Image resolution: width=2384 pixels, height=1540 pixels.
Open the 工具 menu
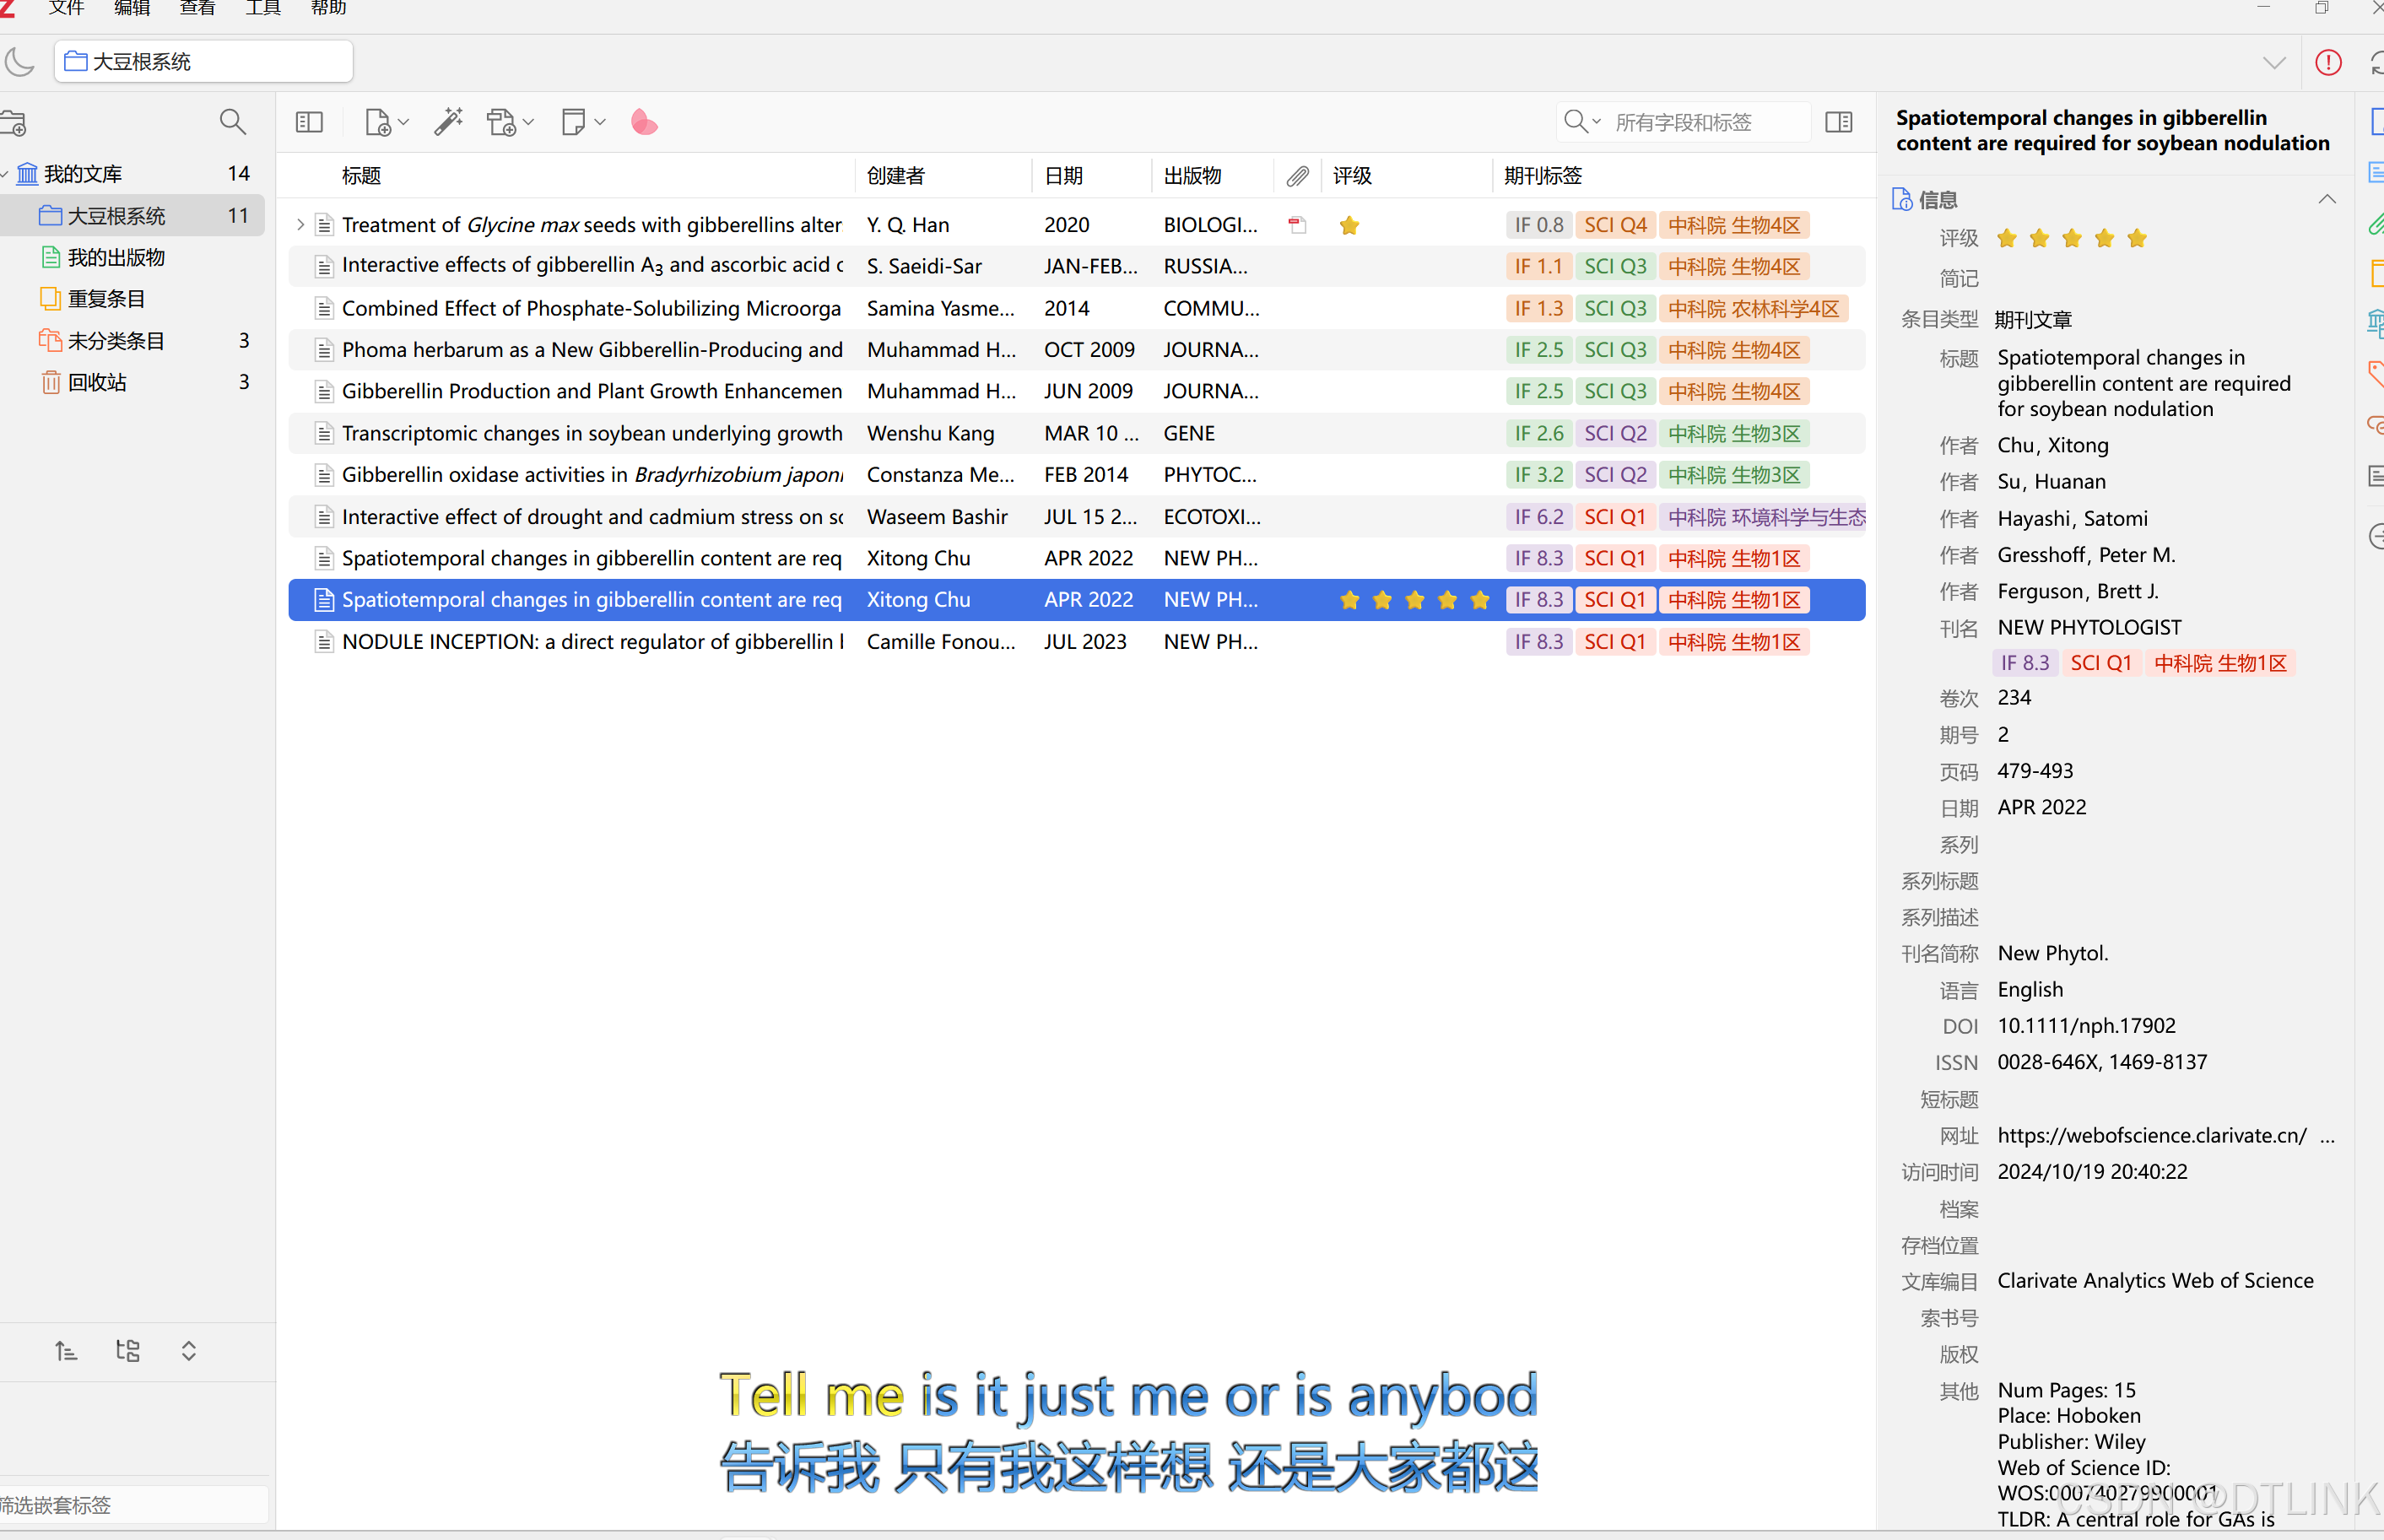coord(263,9)
